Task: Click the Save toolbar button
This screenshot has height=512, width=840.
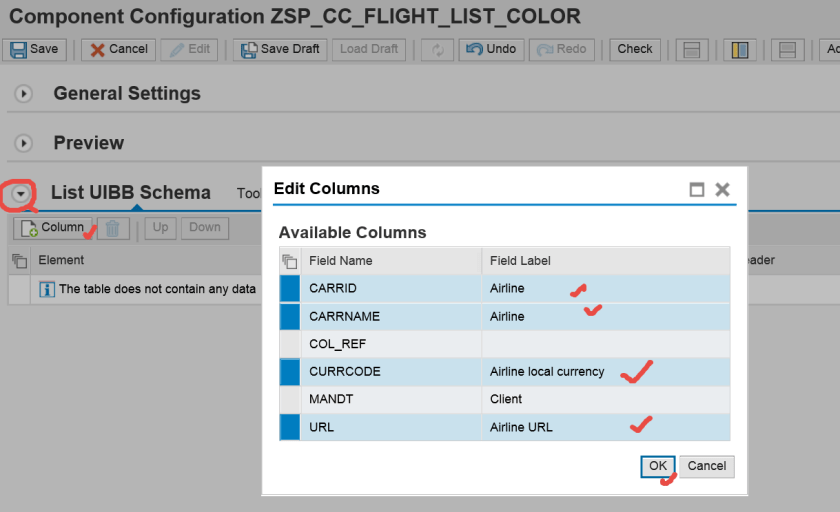Action: [34, 49]
